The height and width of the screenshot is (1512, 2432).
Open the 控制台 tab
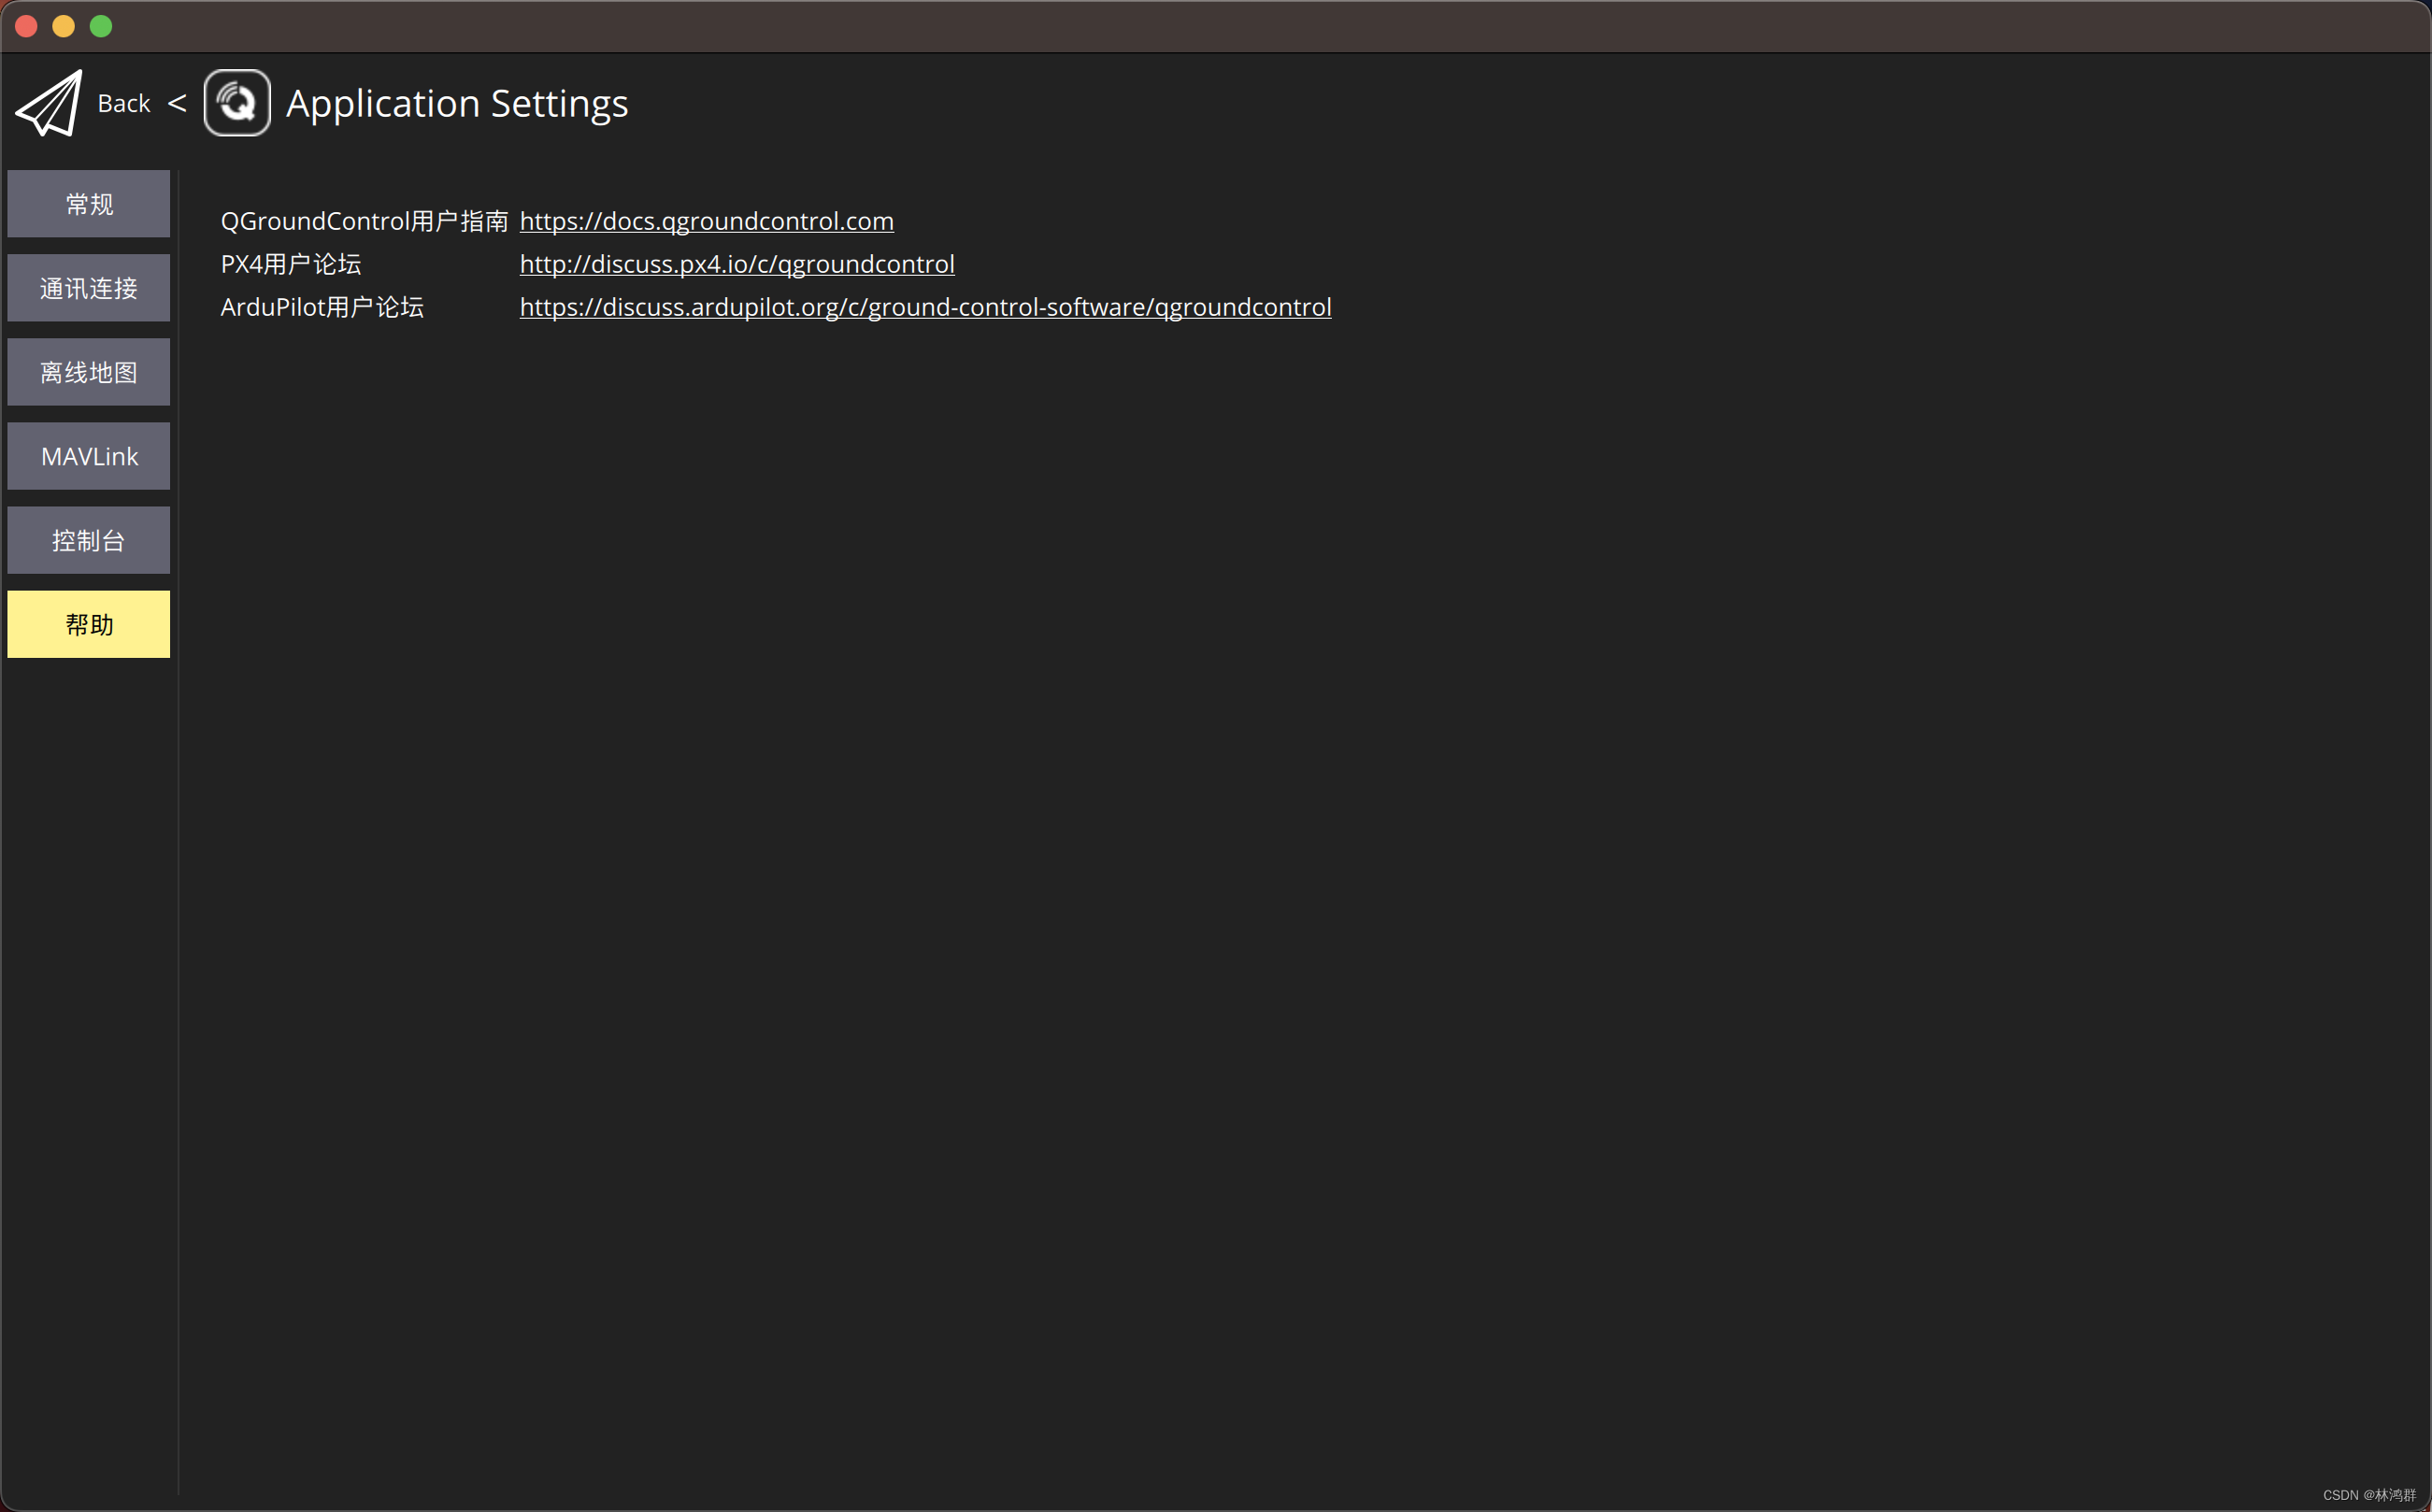tap(89, 540)
